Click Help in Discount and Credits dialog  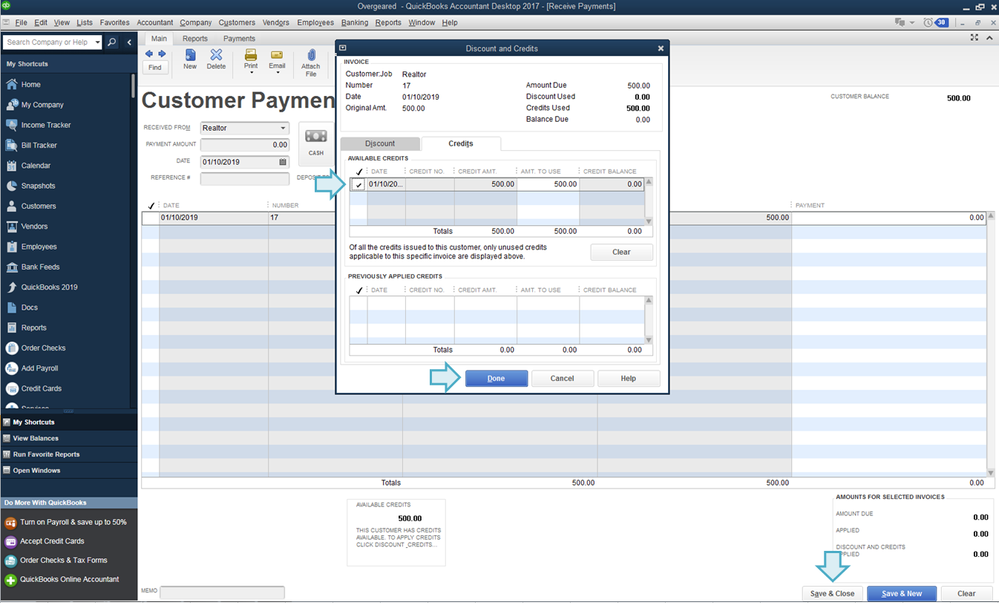[x=628, y=378]
